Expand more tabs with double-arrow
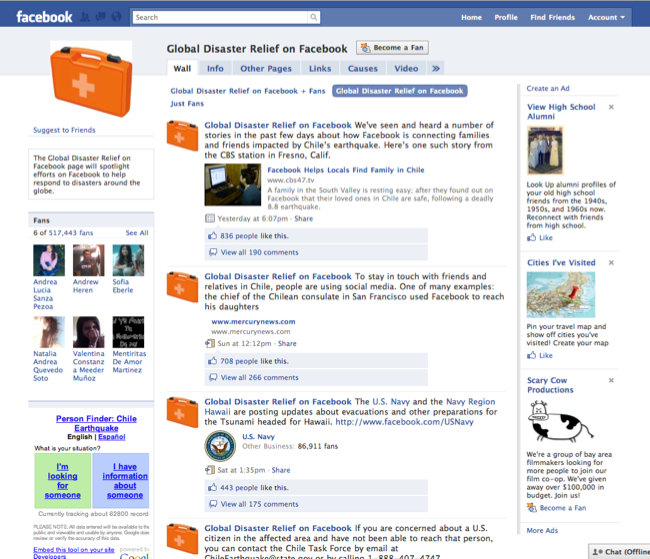This screenshot has width=650, height=559. [x=436, y=69]
